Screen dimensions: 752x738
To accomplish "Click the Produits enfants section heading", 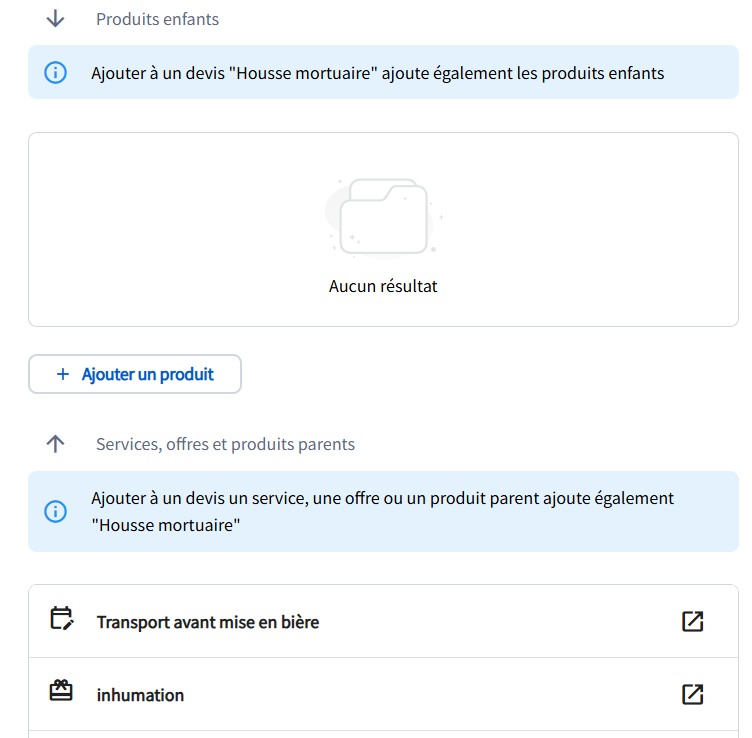I will 157,19.
